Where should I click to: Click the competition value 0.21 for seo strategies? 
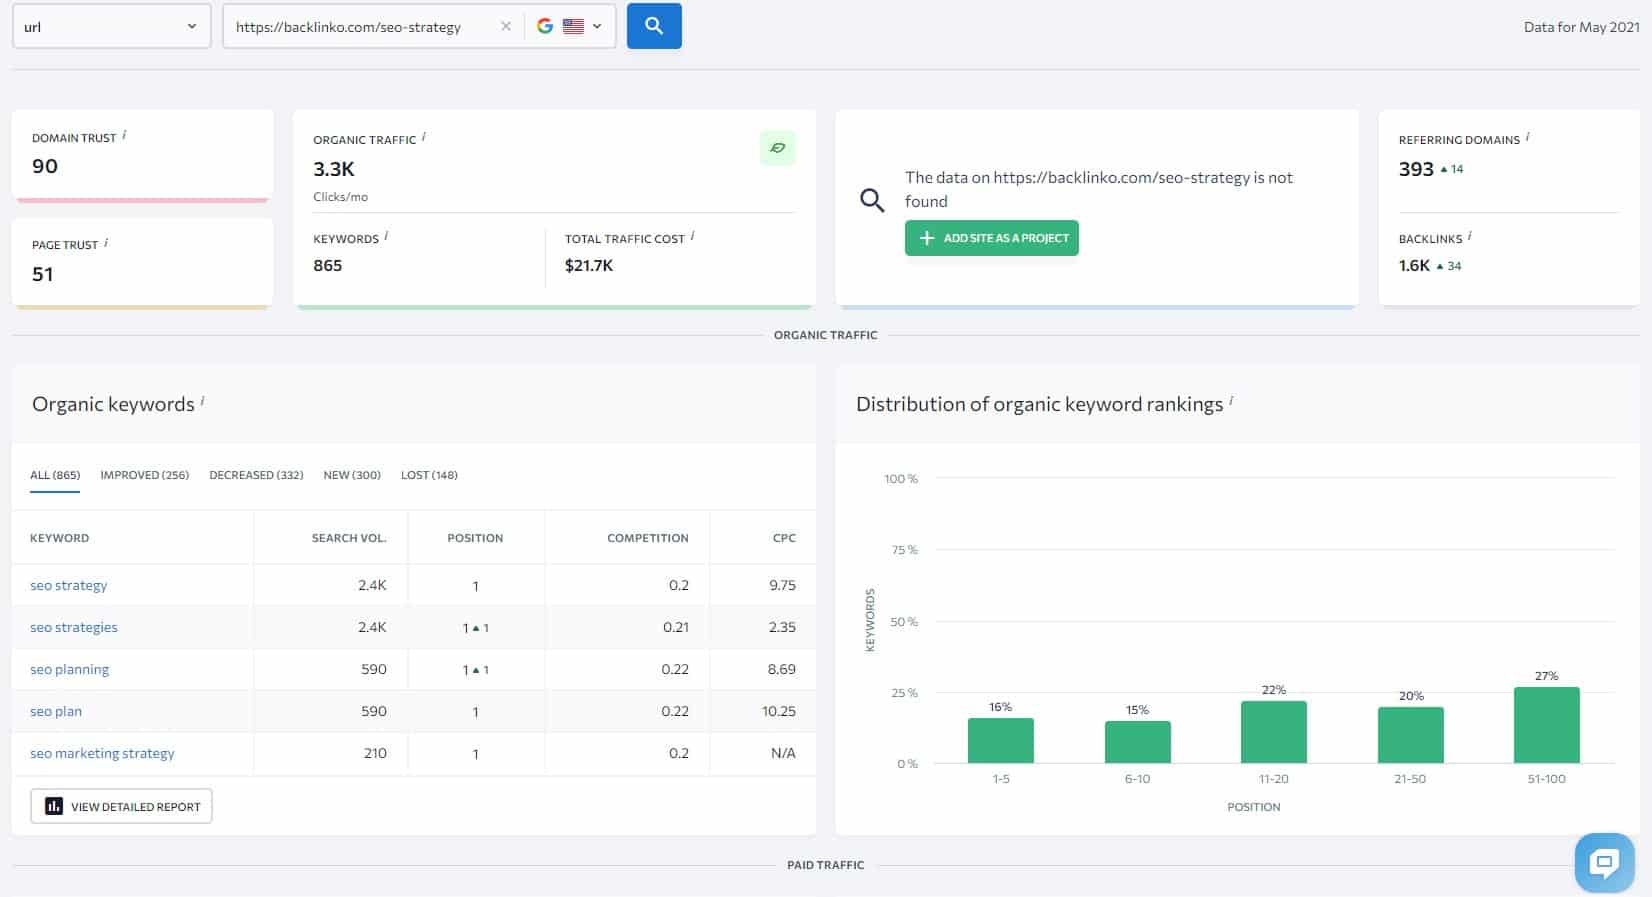[676, 627]
